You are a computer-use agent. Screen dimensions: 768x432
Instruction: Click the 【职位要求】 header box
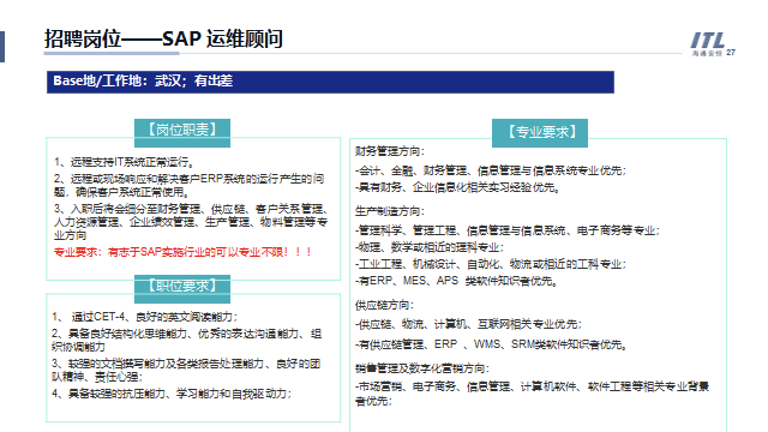pos(182,289)
